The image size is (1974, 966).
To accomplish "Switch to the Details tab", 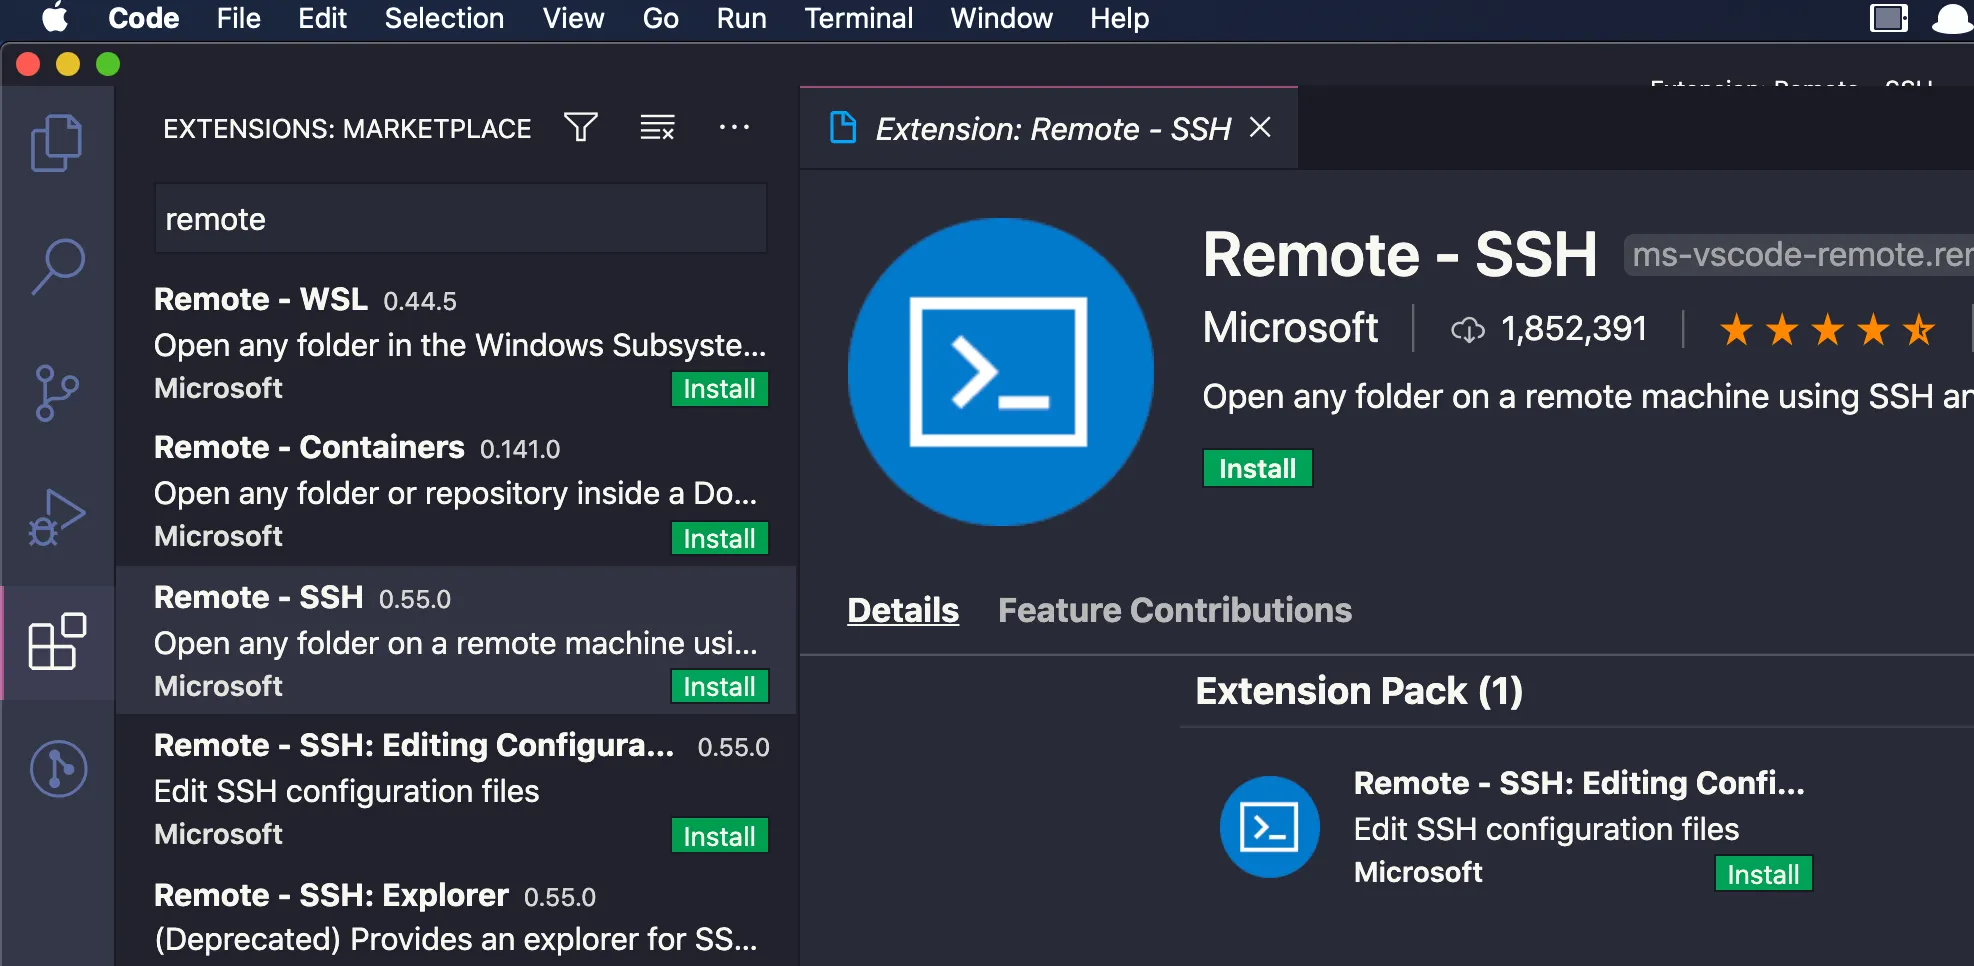I will pos(903,610).
